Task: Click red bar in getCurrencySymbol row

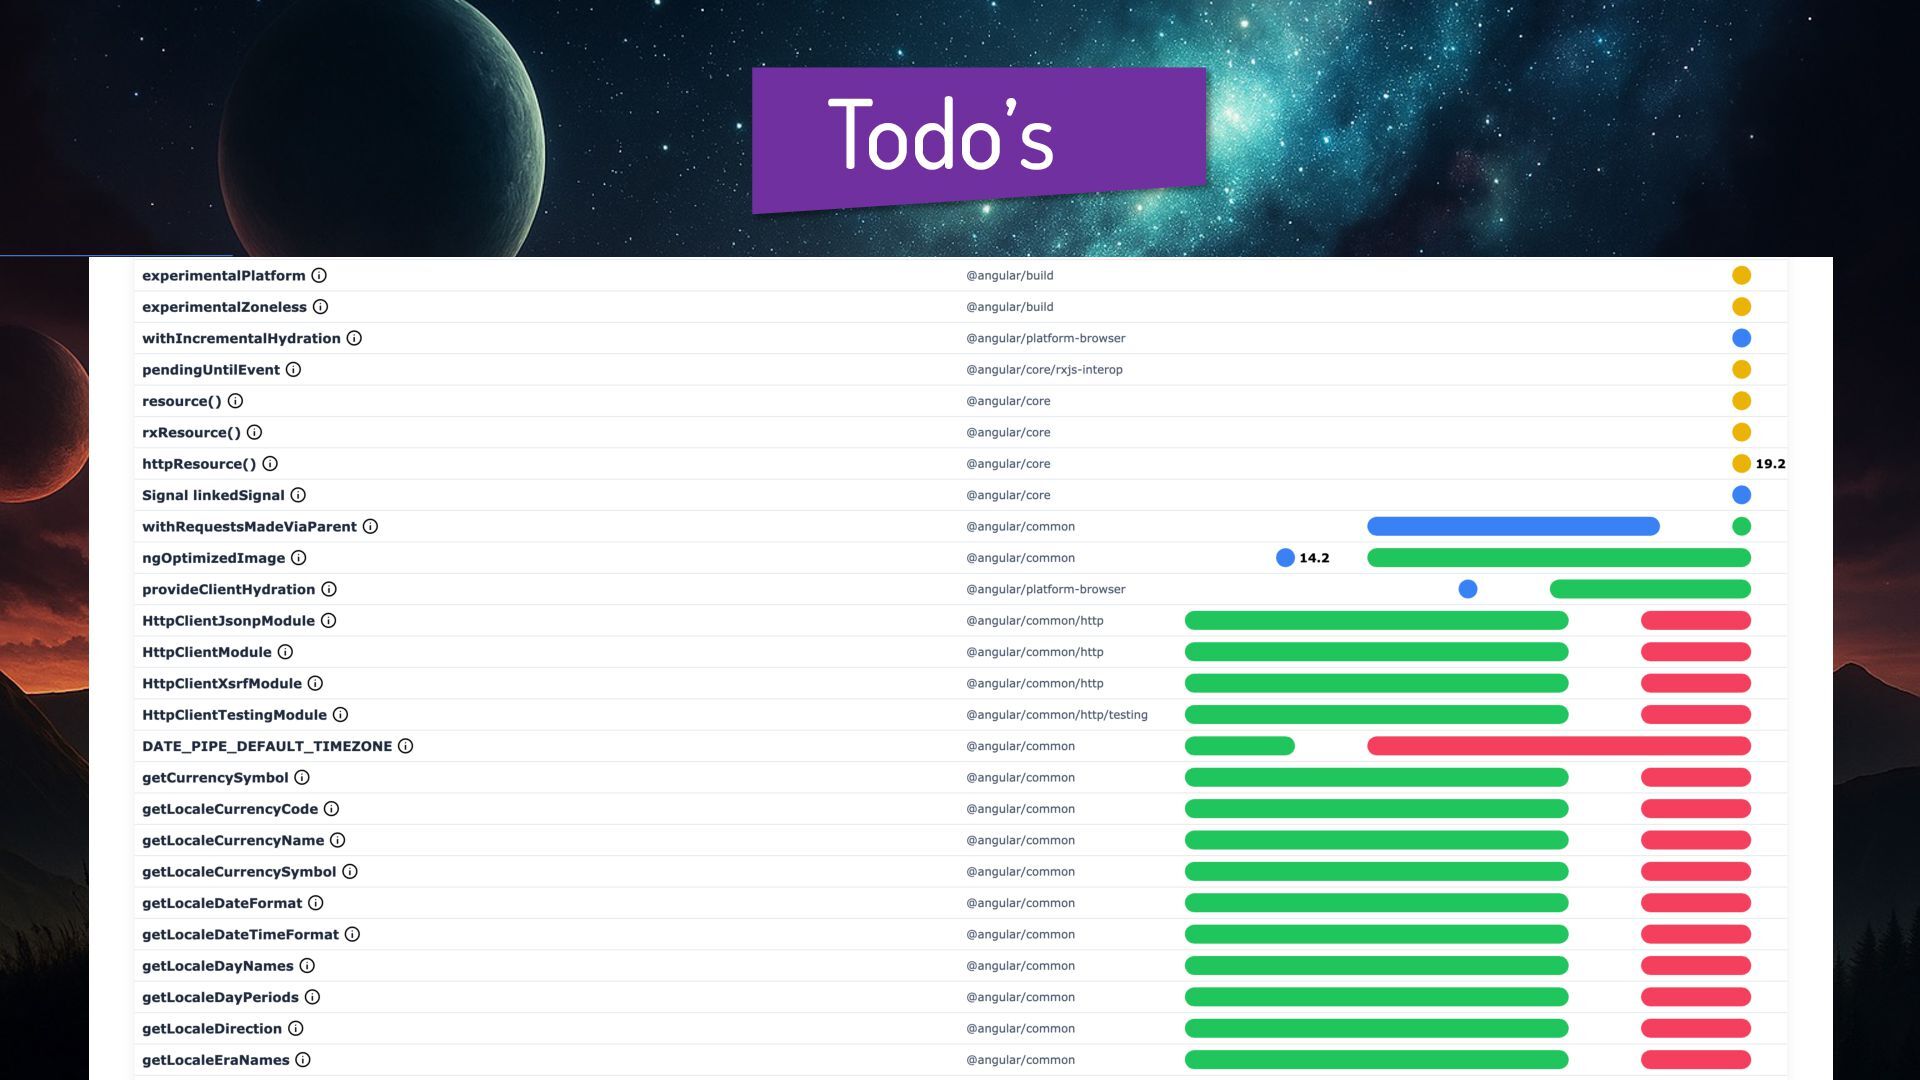Action: point(1695,777)
